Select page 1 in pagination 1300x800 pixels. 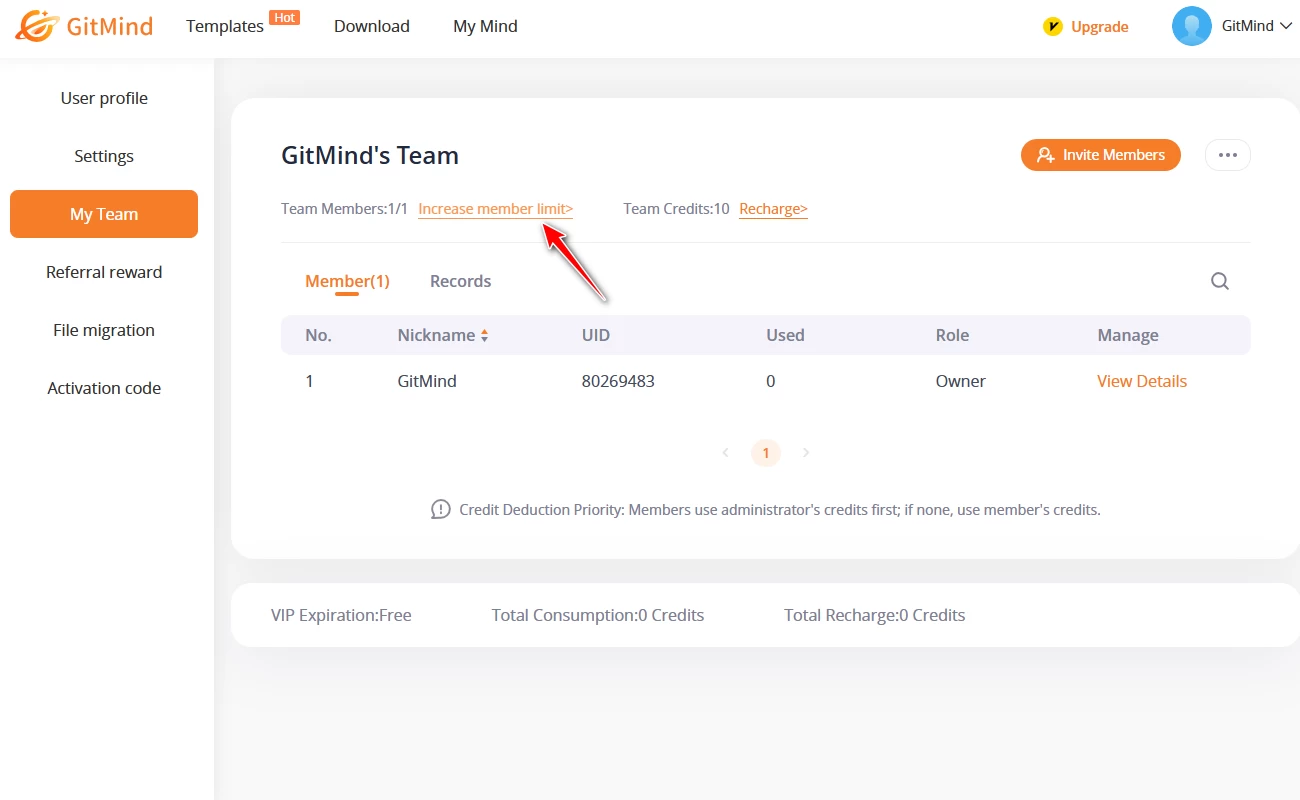(x=766, y=453)
